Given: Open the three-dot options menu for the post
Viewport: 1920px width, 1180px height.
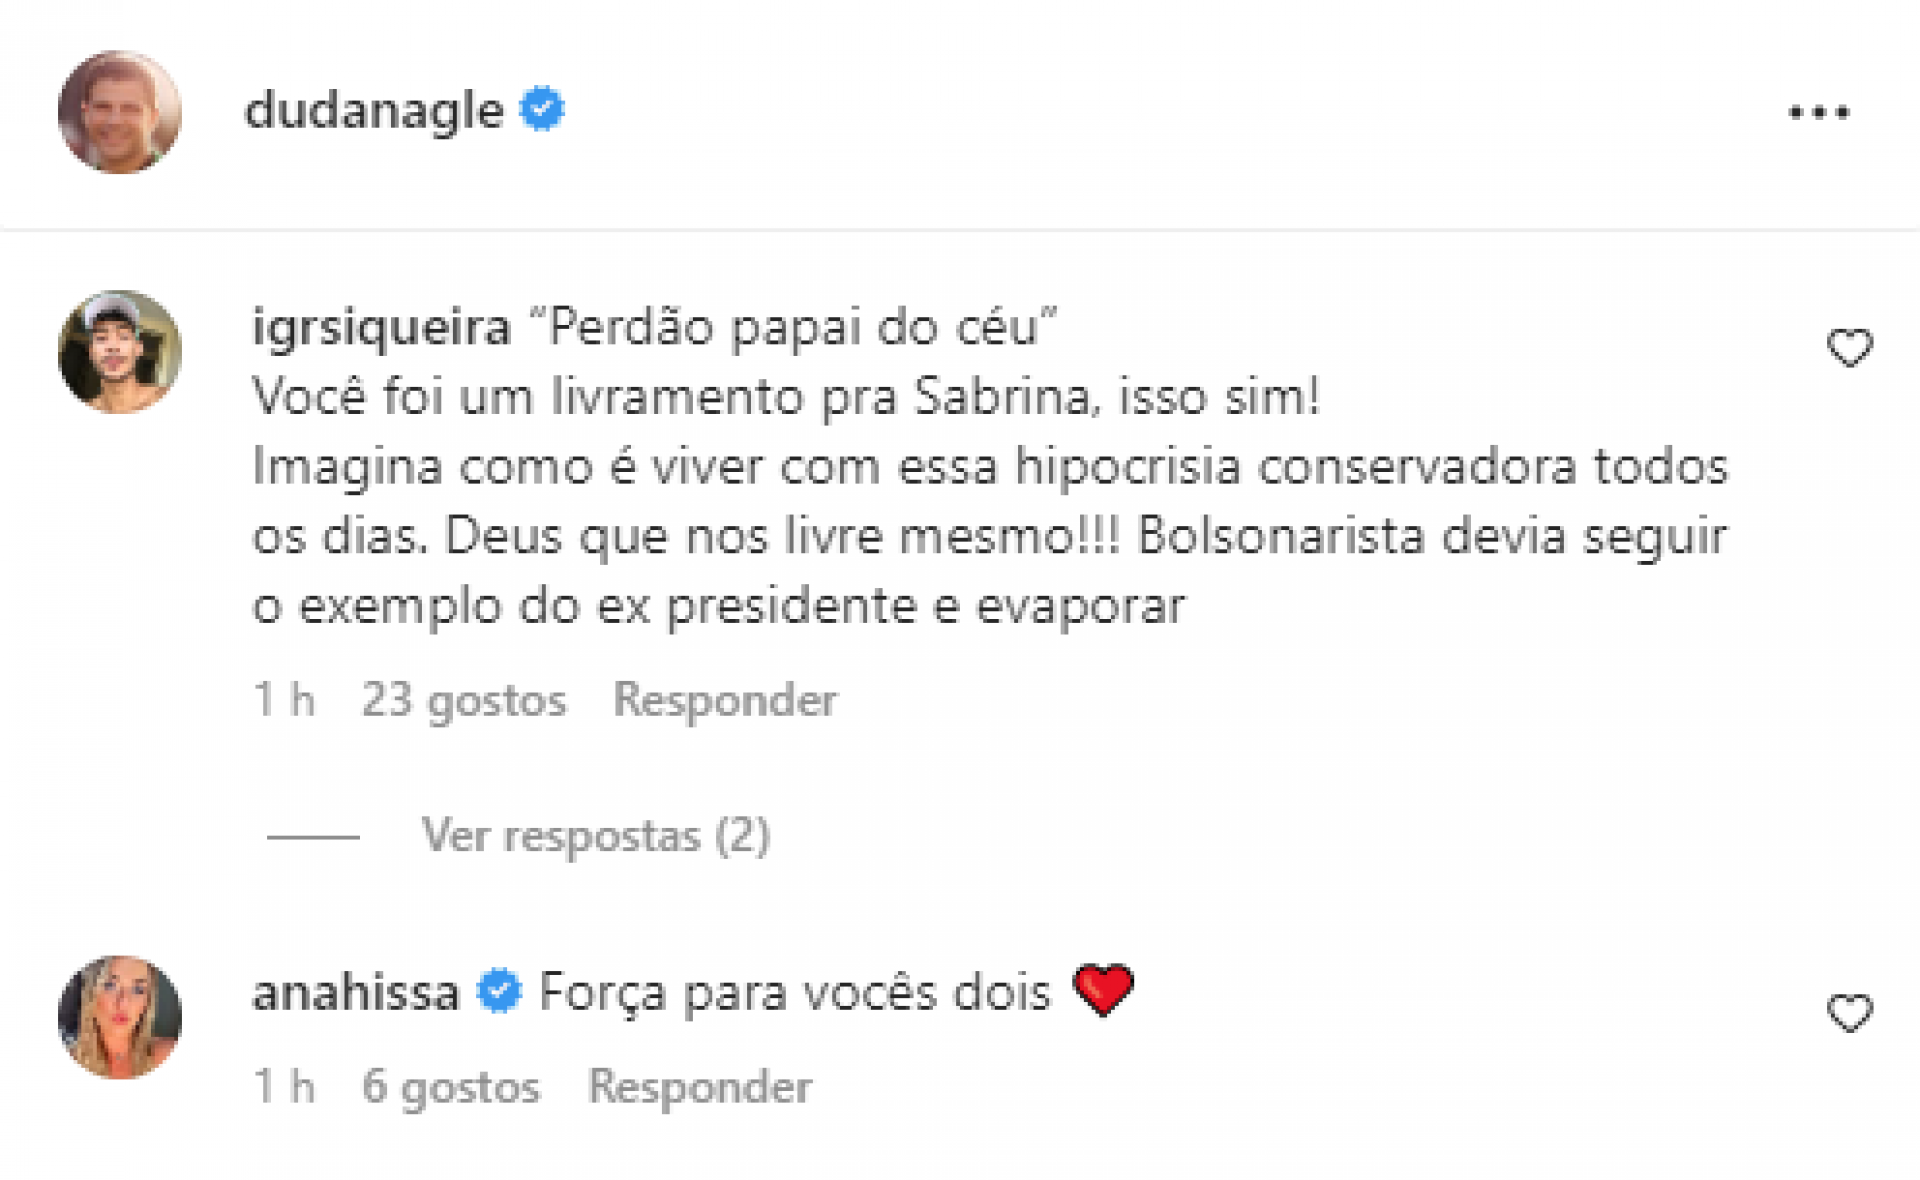Looking at the screenshot, I should pyautogui.click(x=1822, y=110).
